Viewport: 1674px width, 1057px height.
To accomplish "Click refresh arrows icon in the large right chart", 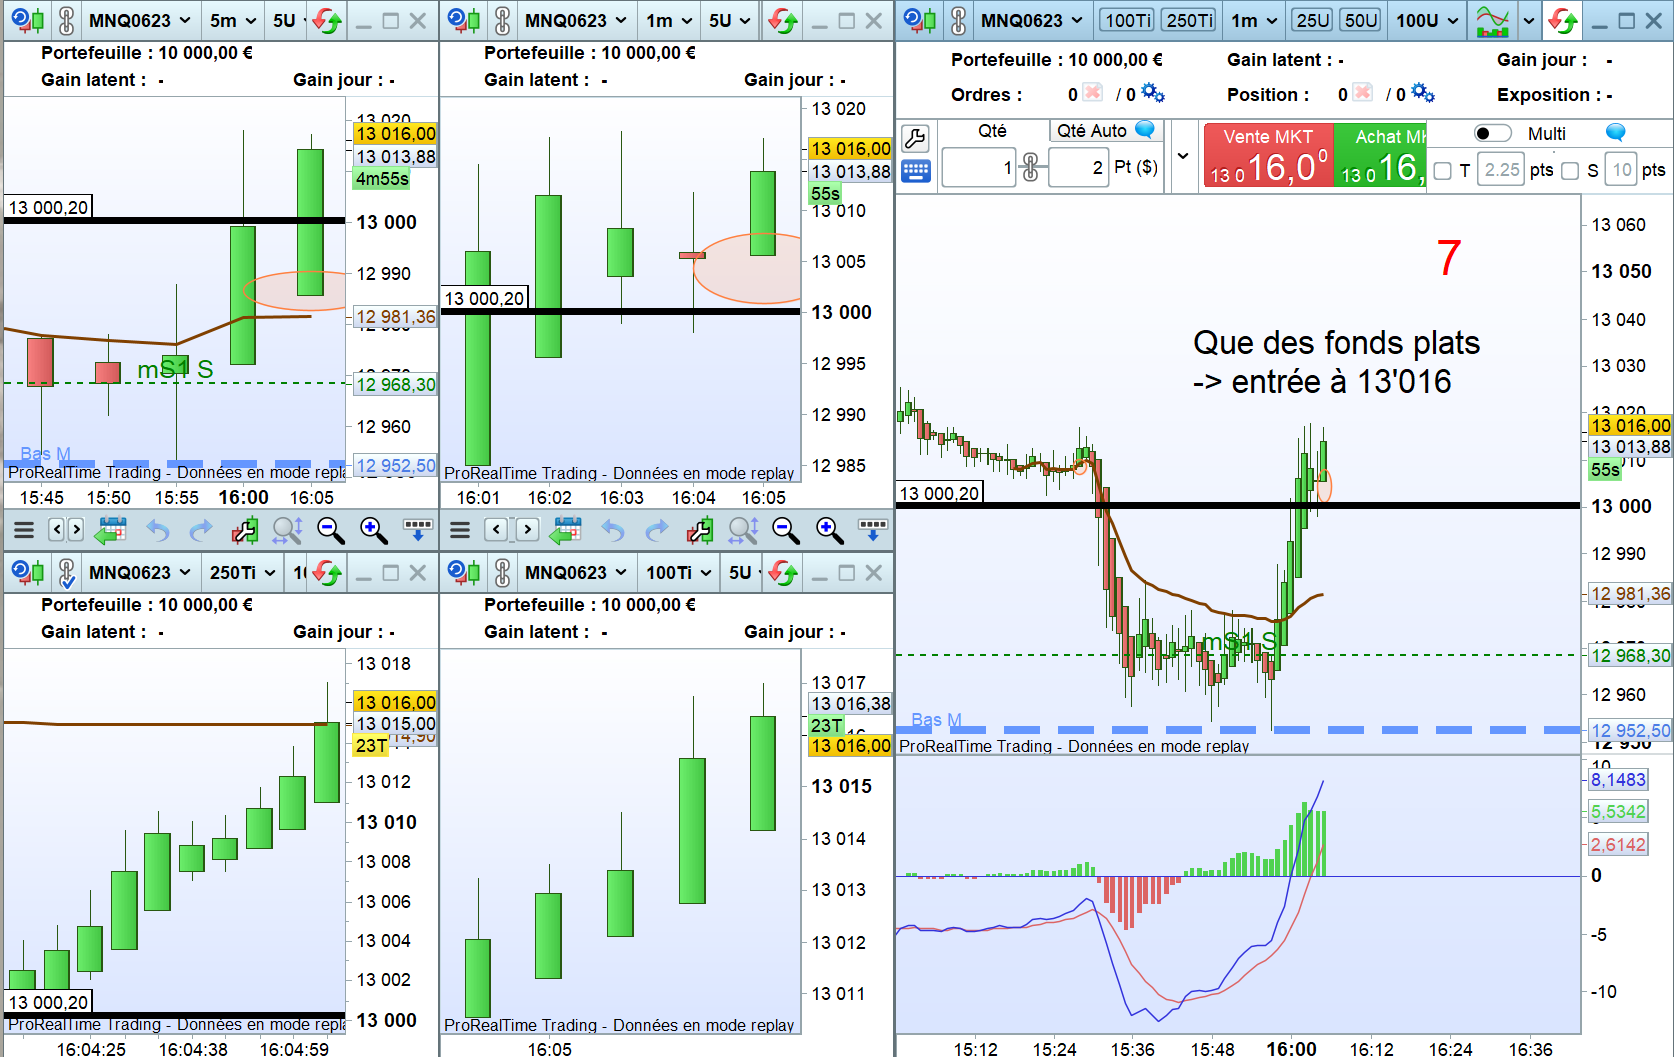I will [x=1563, y=20].
